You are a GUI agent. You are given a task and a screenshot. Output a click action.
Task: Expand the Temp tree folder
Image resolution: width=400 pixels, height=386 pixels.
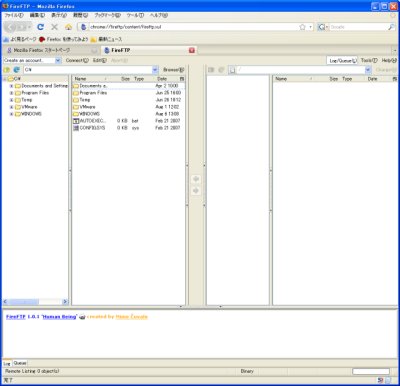[x=11, y=100]
